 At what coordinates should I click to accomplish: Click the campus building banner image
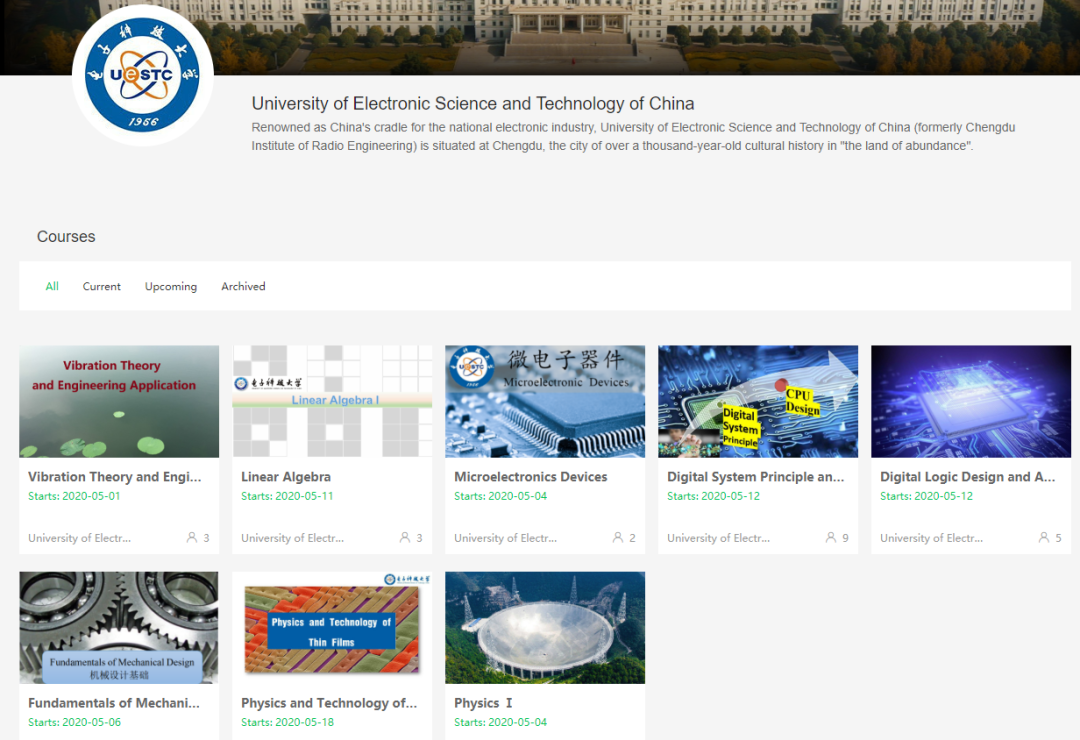(540, 37)
